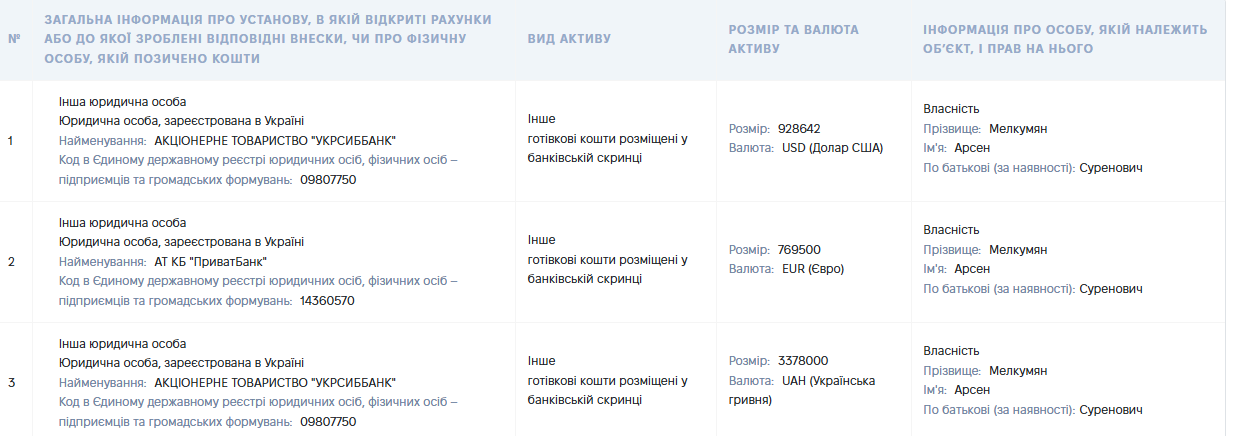Click the 'РОЗМІР ТА ВАЛЮТА АКТИВУ' header
The width and height of the screenshot is (1243, 436).
(x=794, y=39)
